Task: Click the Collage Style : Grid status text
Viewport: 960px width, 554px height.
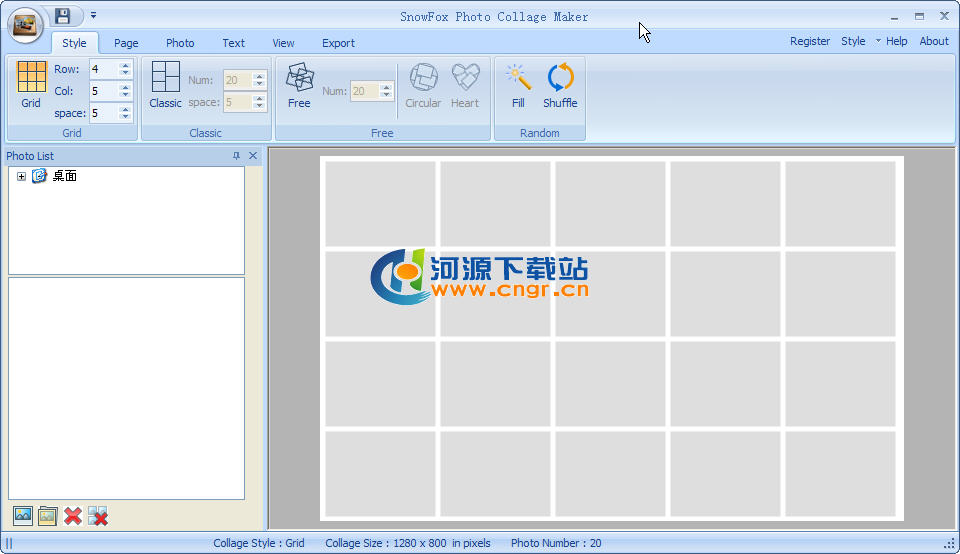Action: pyautogui.click(x=258, y=543)
